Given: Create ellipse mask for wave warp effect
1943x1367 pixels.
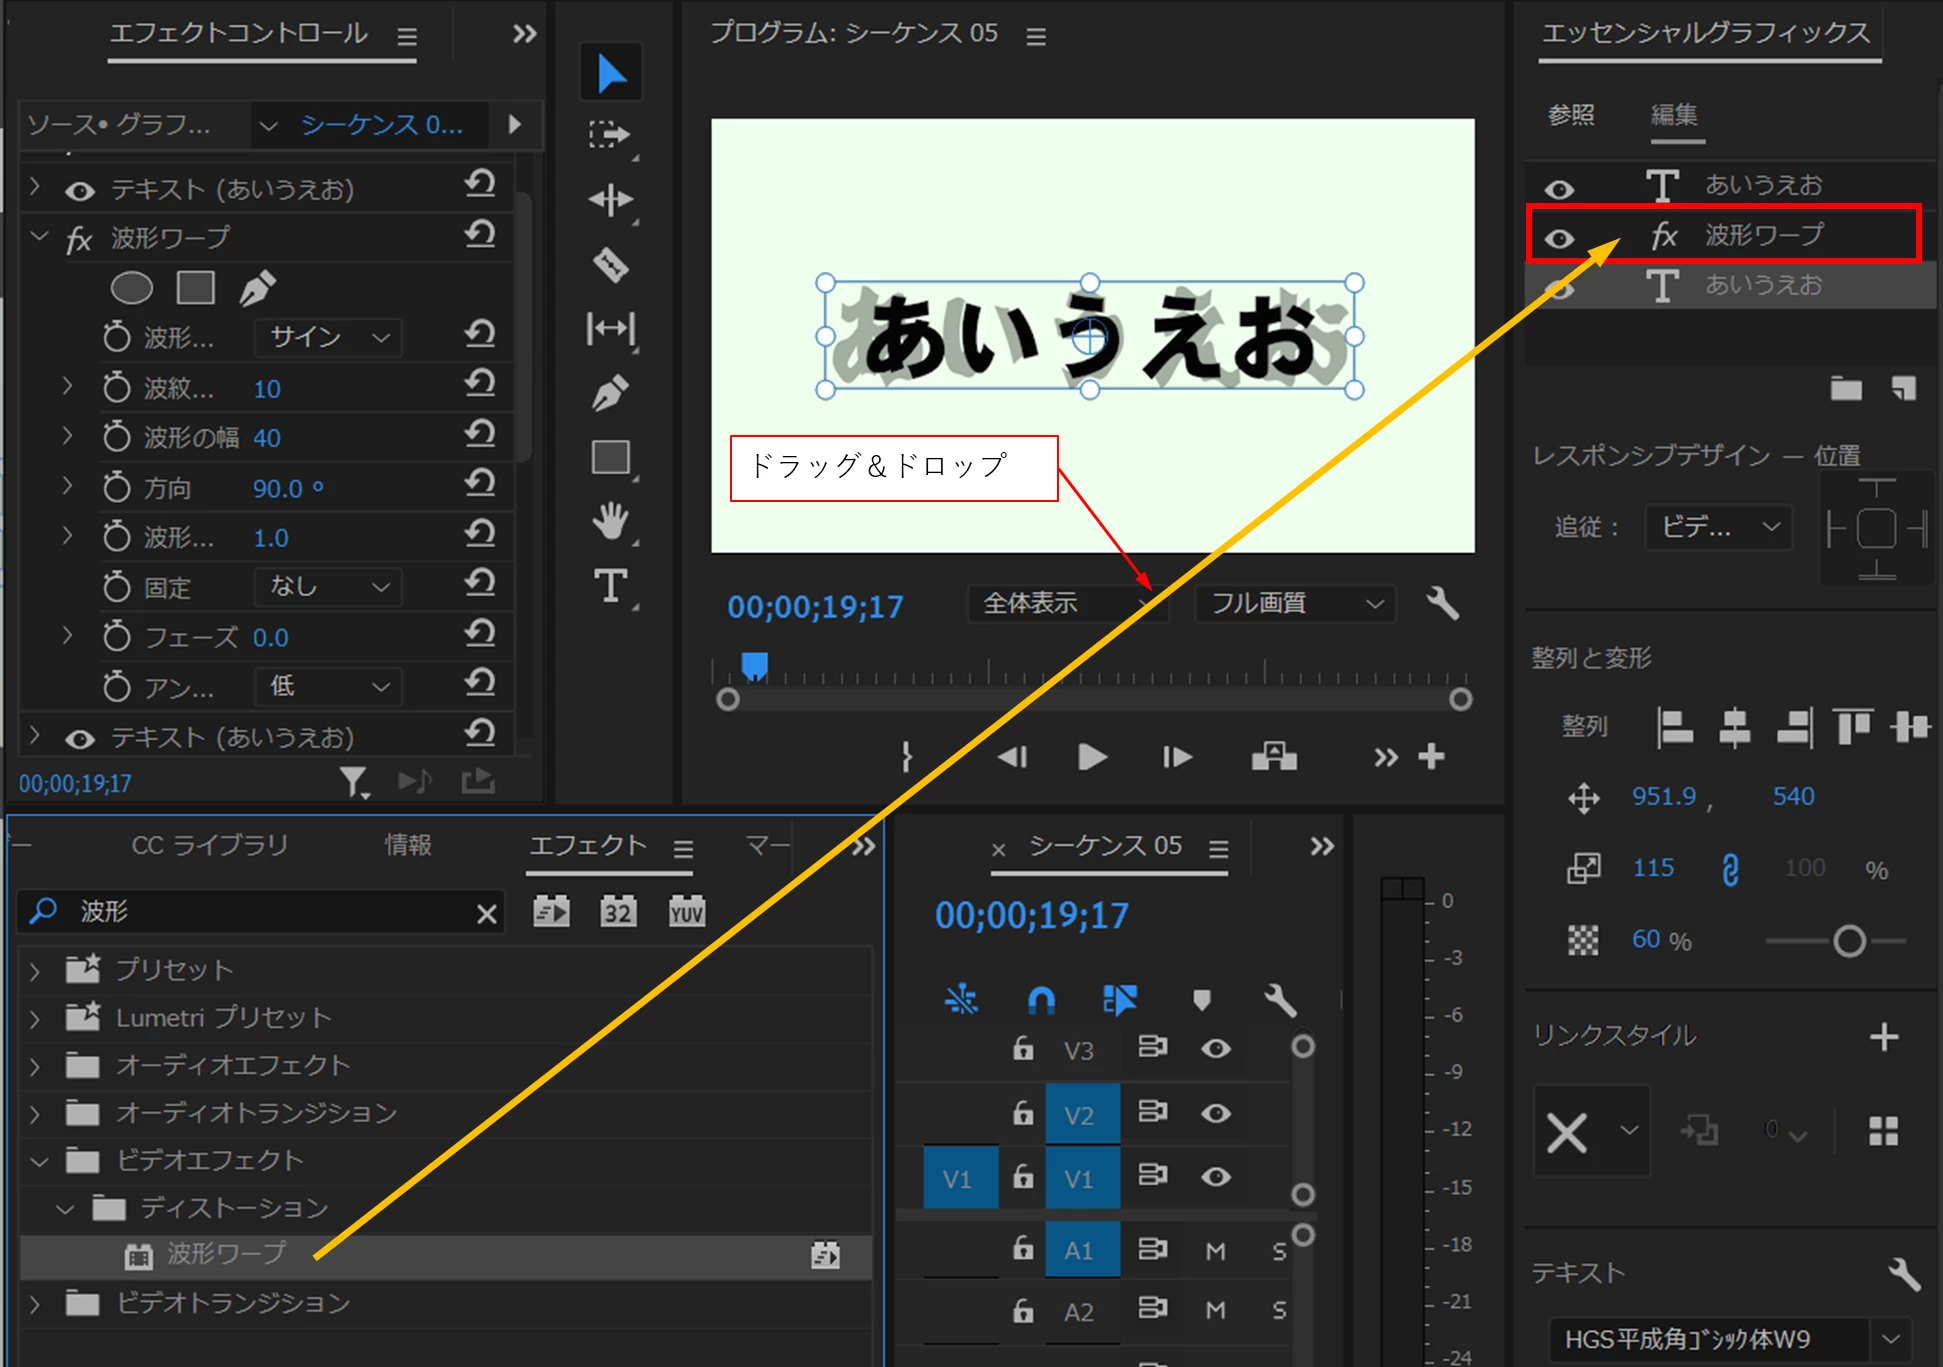Looking at the screenshot, I should (131, 288).
